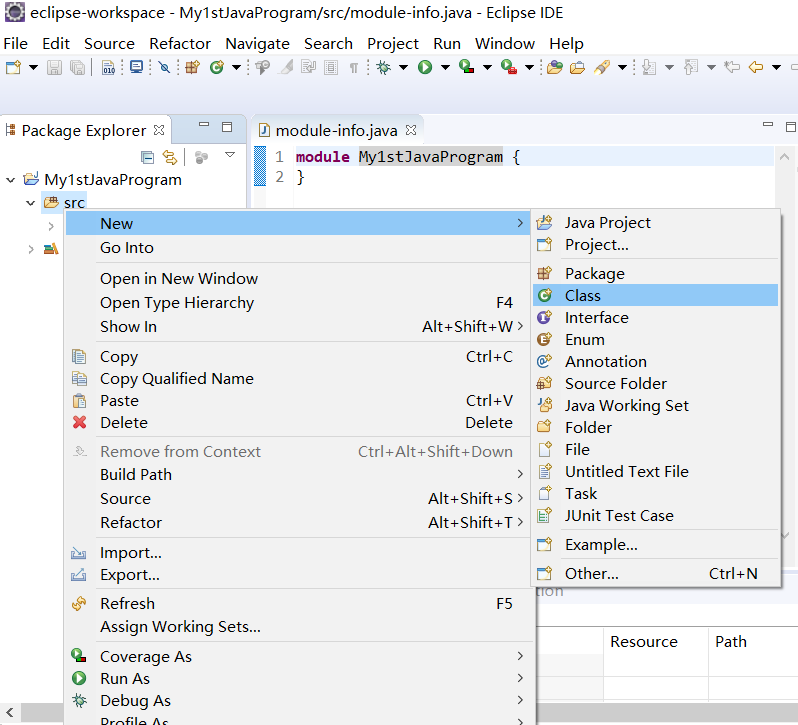Click the New wizard toolbar icon
The height and width of the screenshot is (725, 798).
[13, 67]
